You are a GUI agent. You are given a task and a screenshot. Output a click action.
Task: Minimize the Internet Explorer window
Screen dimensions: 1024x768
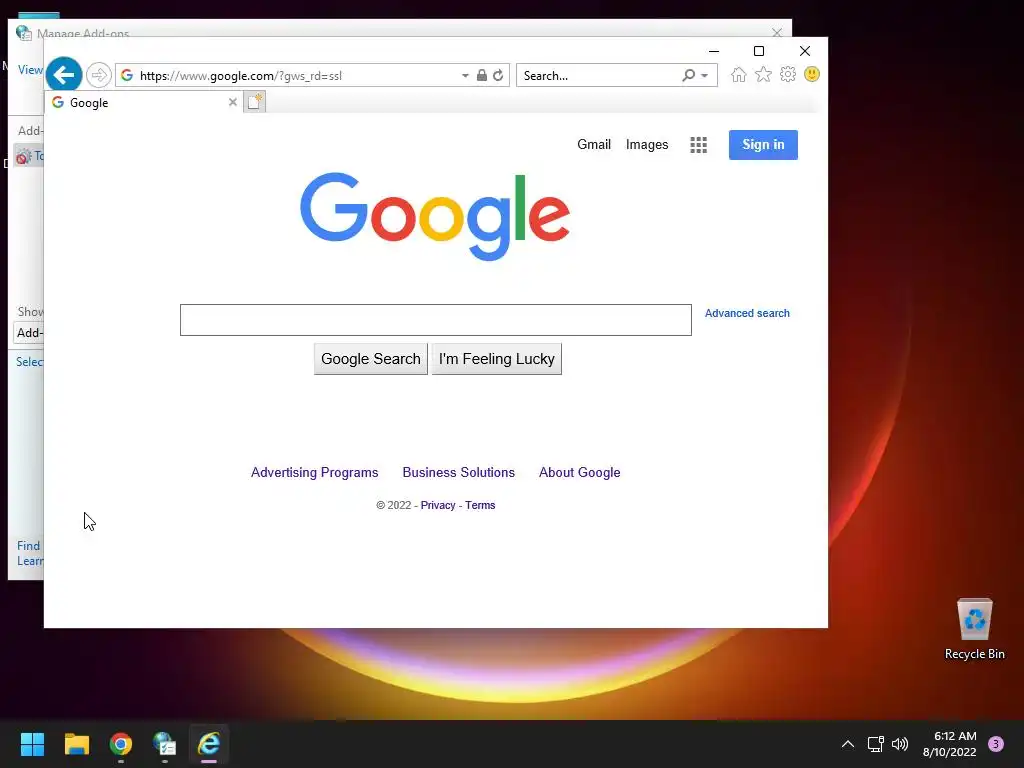pos(714,51)
